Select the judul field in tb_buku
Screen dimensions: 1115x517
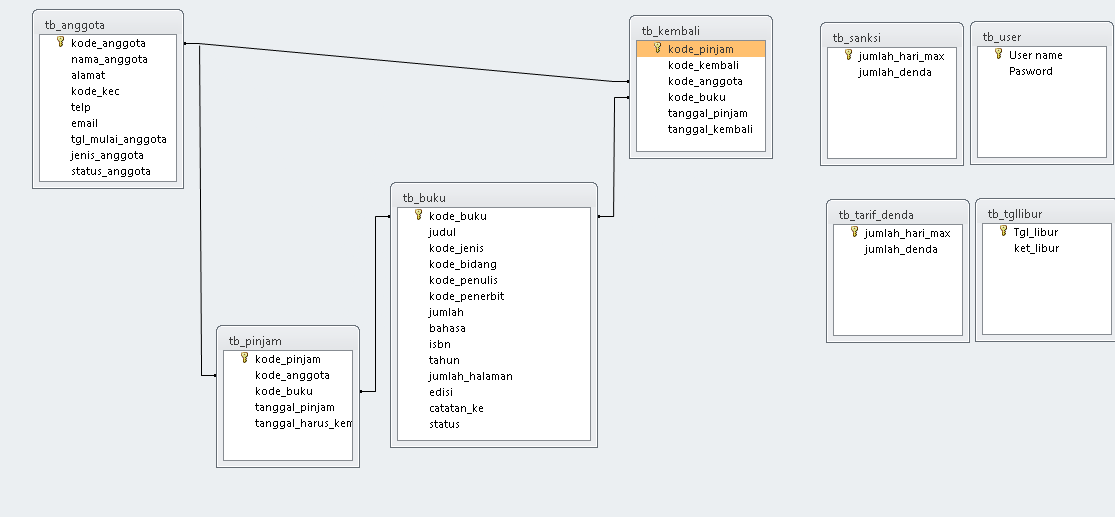tap(442, 232)
